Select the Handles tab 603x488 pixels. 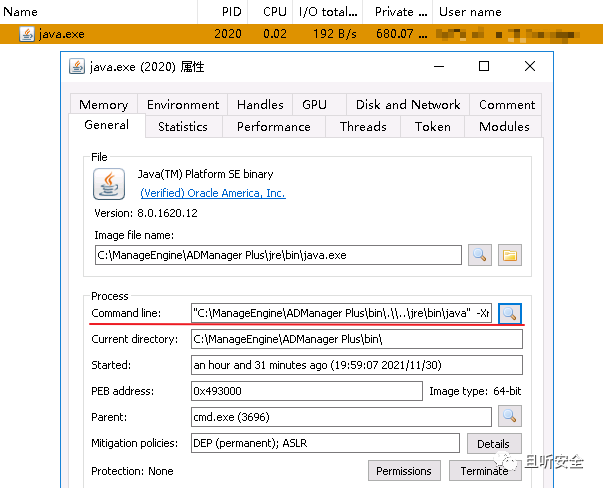pyautogui.click(x=260, y=105)
